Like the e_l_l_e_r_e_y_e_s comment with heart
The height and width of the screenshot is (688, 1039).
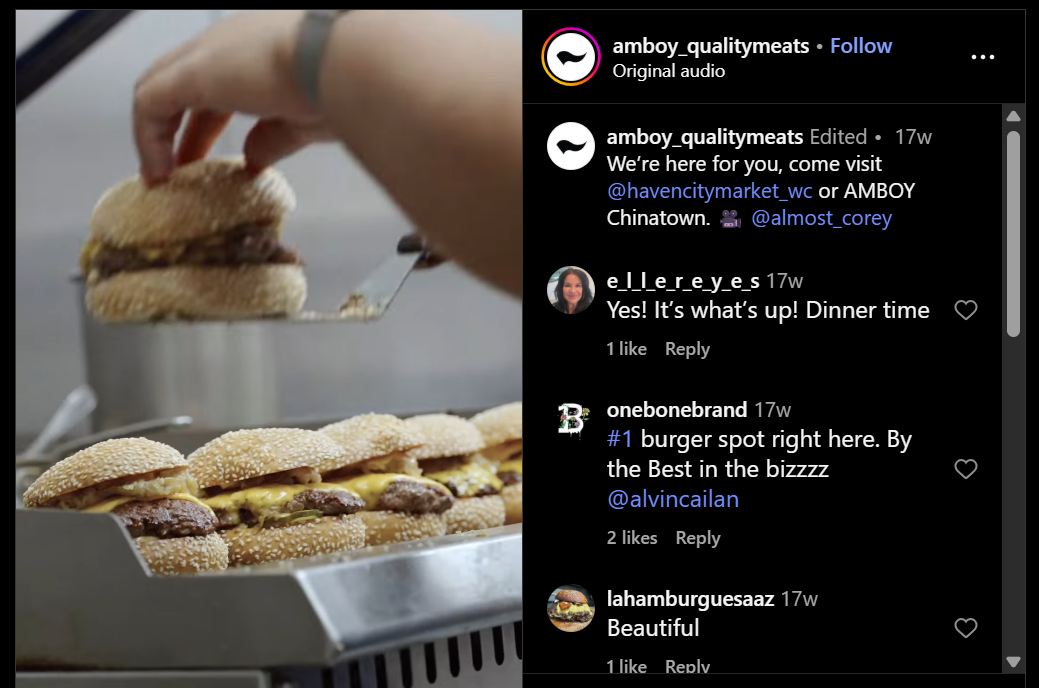click(x=965, y=310)
